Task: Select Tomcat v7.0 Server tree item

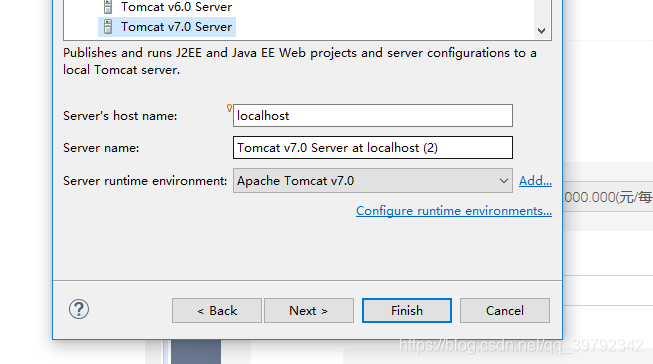Action: pos(167,27)
